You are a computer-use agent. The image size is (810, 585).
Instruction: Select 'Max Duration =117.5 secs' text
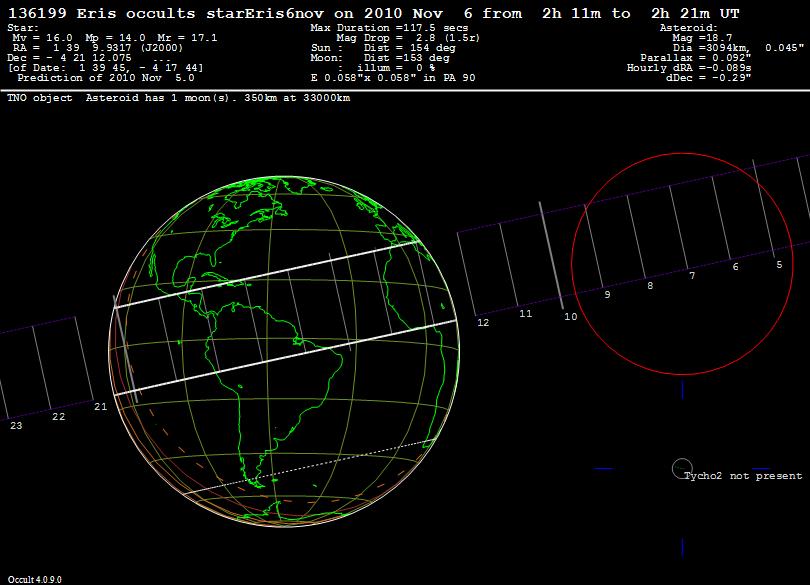[389, 28]
